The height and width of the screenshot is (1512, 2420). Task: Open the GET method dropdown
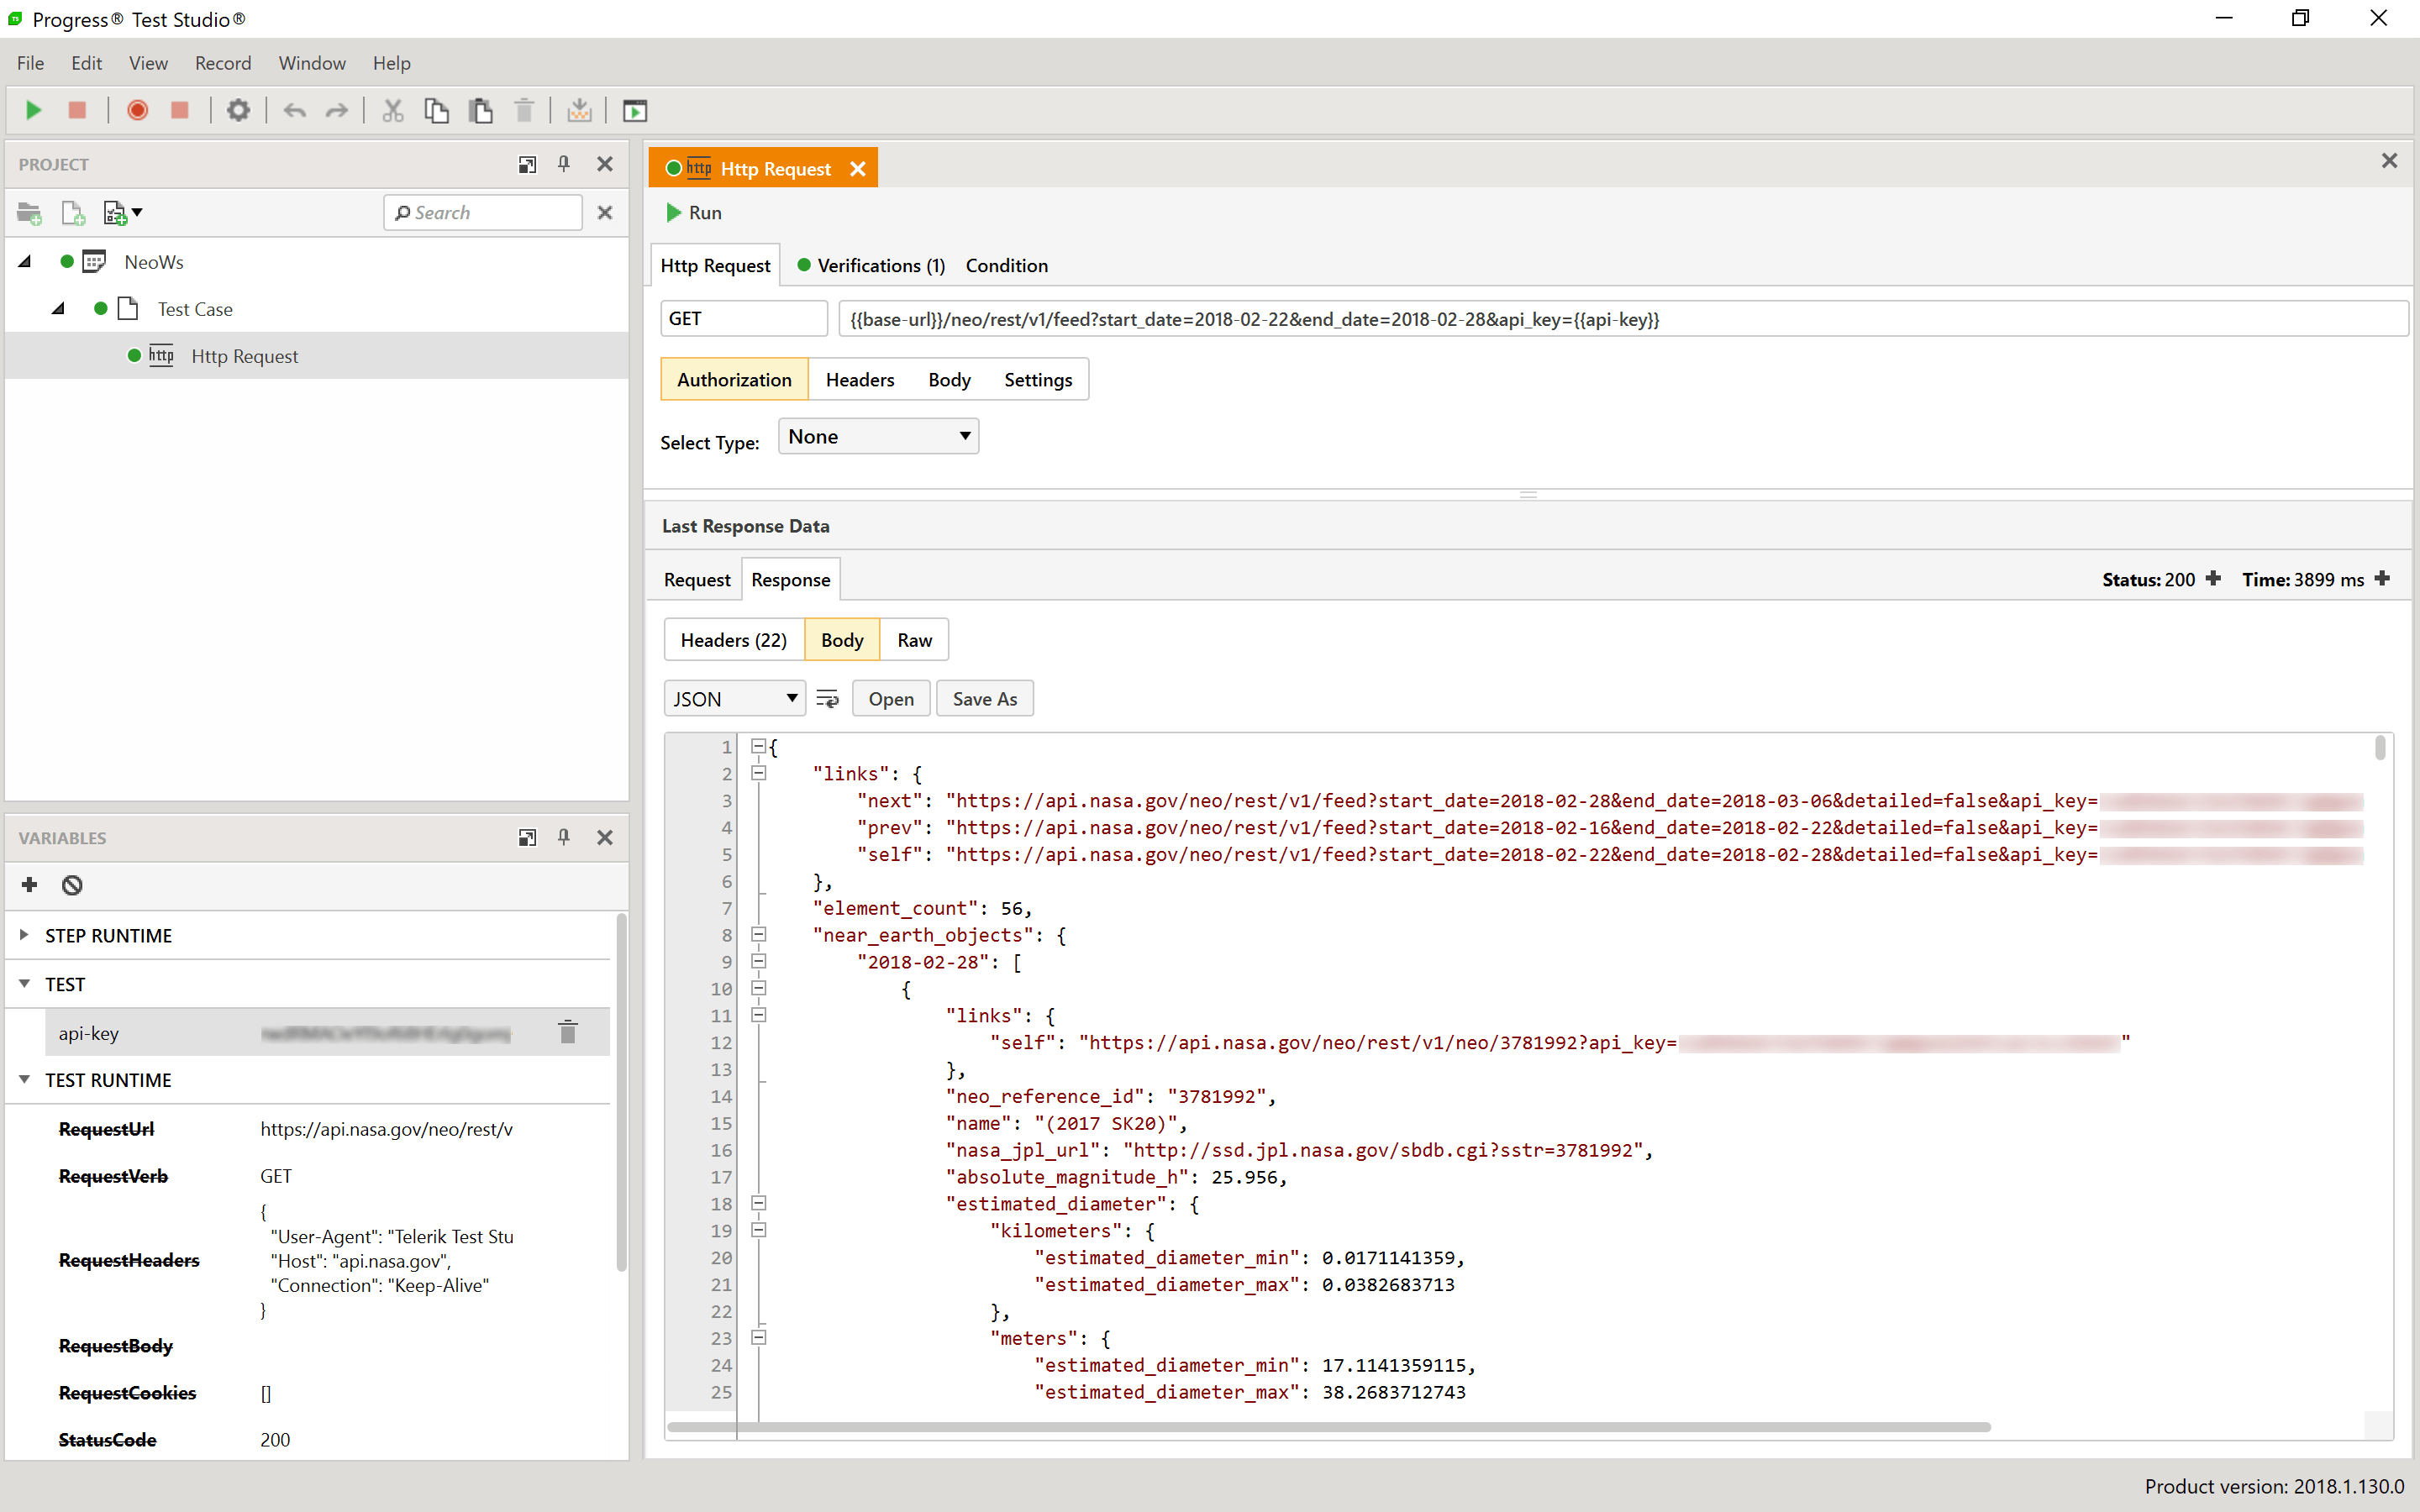744,319
